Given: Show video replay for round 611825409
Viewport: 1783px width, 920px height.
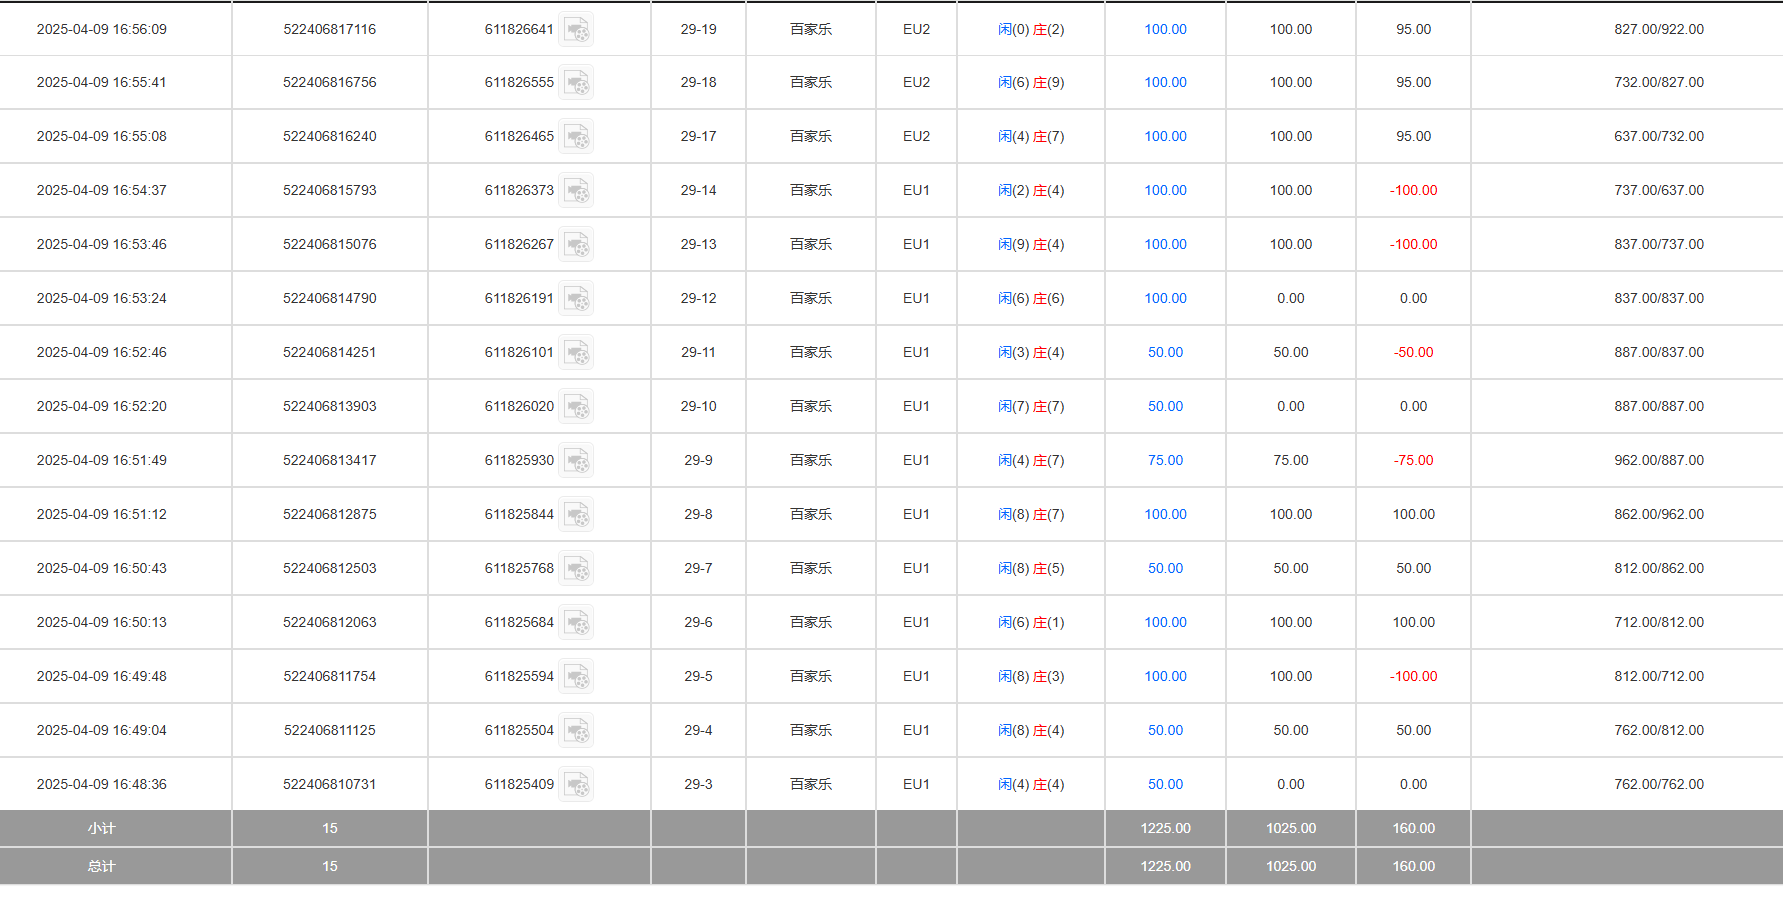Looking at the screenshot, I should pyautogui.click(x=576, y=785).
